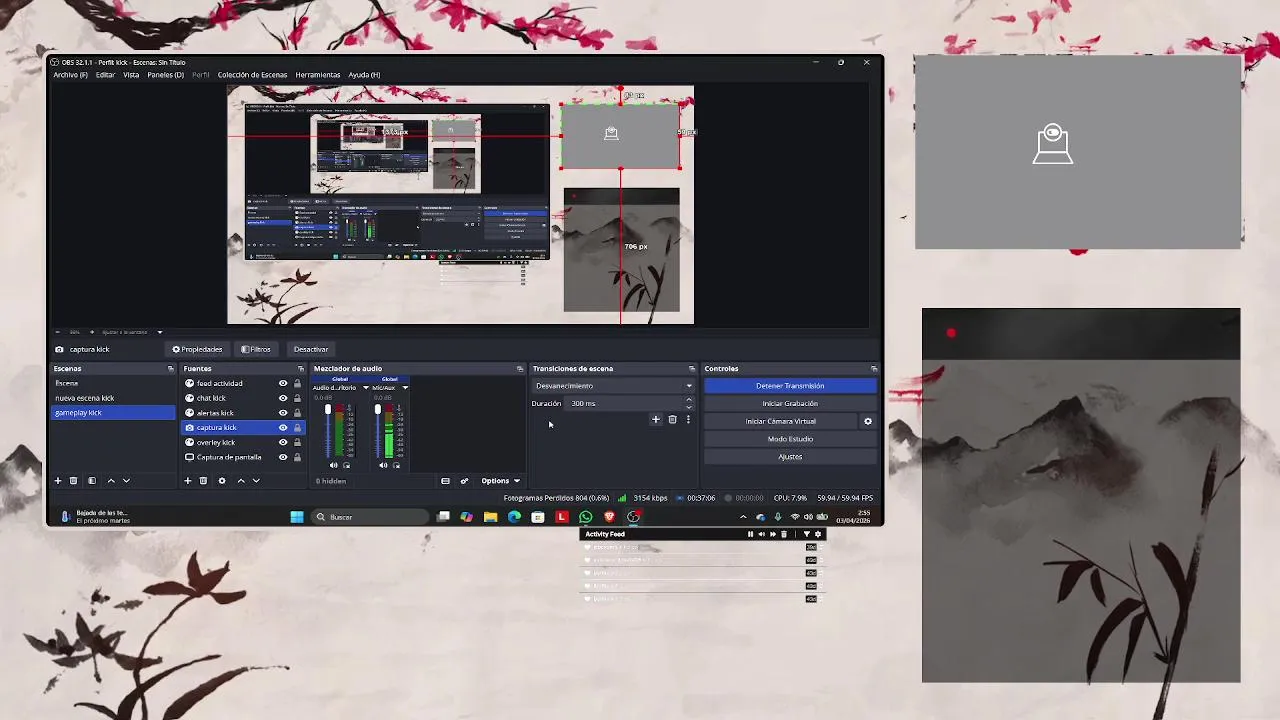Image resolution: width=1280 pixels, height=720 pixels.
Task: Open the Mic/Aux mixer dropdown arrow
Action: click(405, 388)
